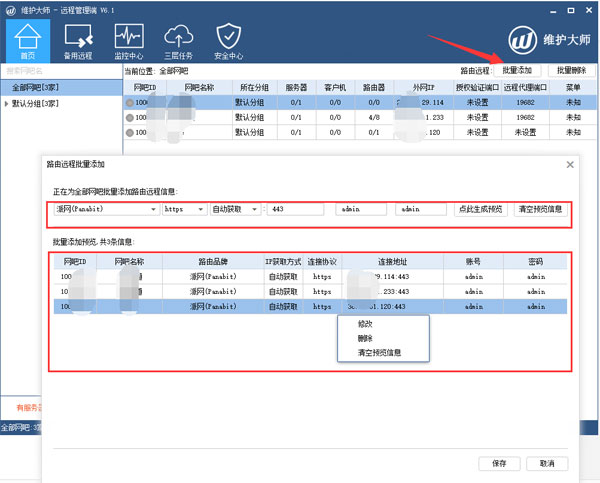Image resolution: width=600 pixels, height=483 pixels.
Task: Click the 保存 button
Action: tap(499, 463)
